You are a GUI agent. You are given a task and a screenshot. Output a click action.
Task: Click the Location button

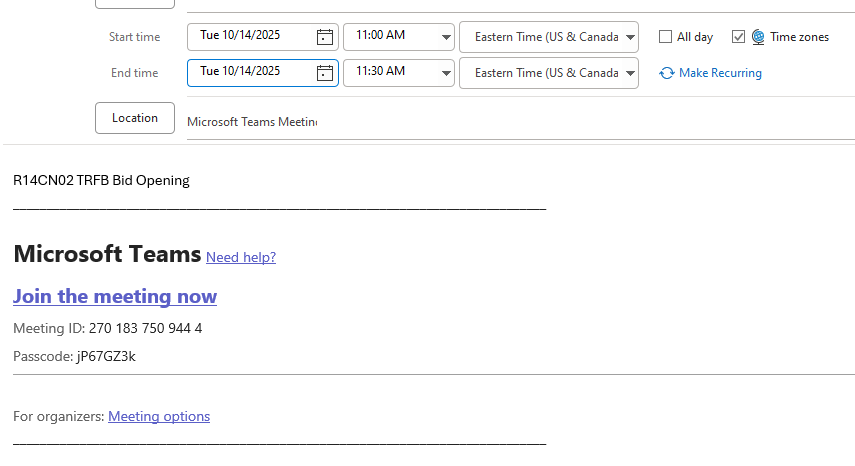[135, 118]
